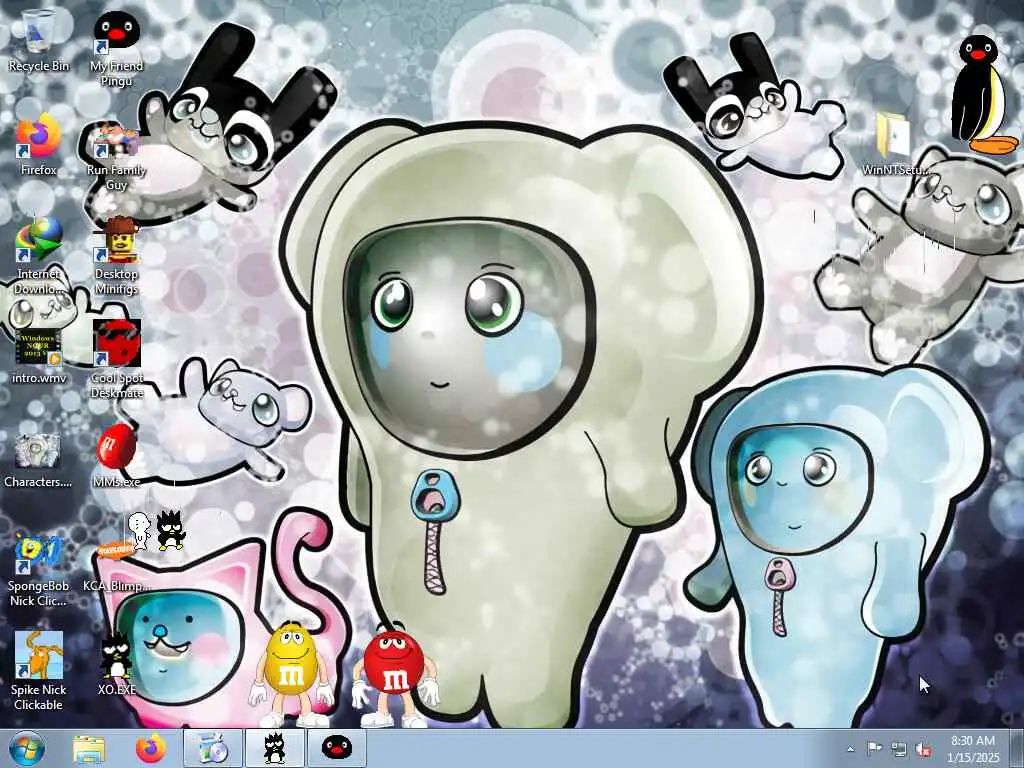Select the MMs.exe desktop icon
This screenshot has width=1024, height=768.
[x=116, y=456]
